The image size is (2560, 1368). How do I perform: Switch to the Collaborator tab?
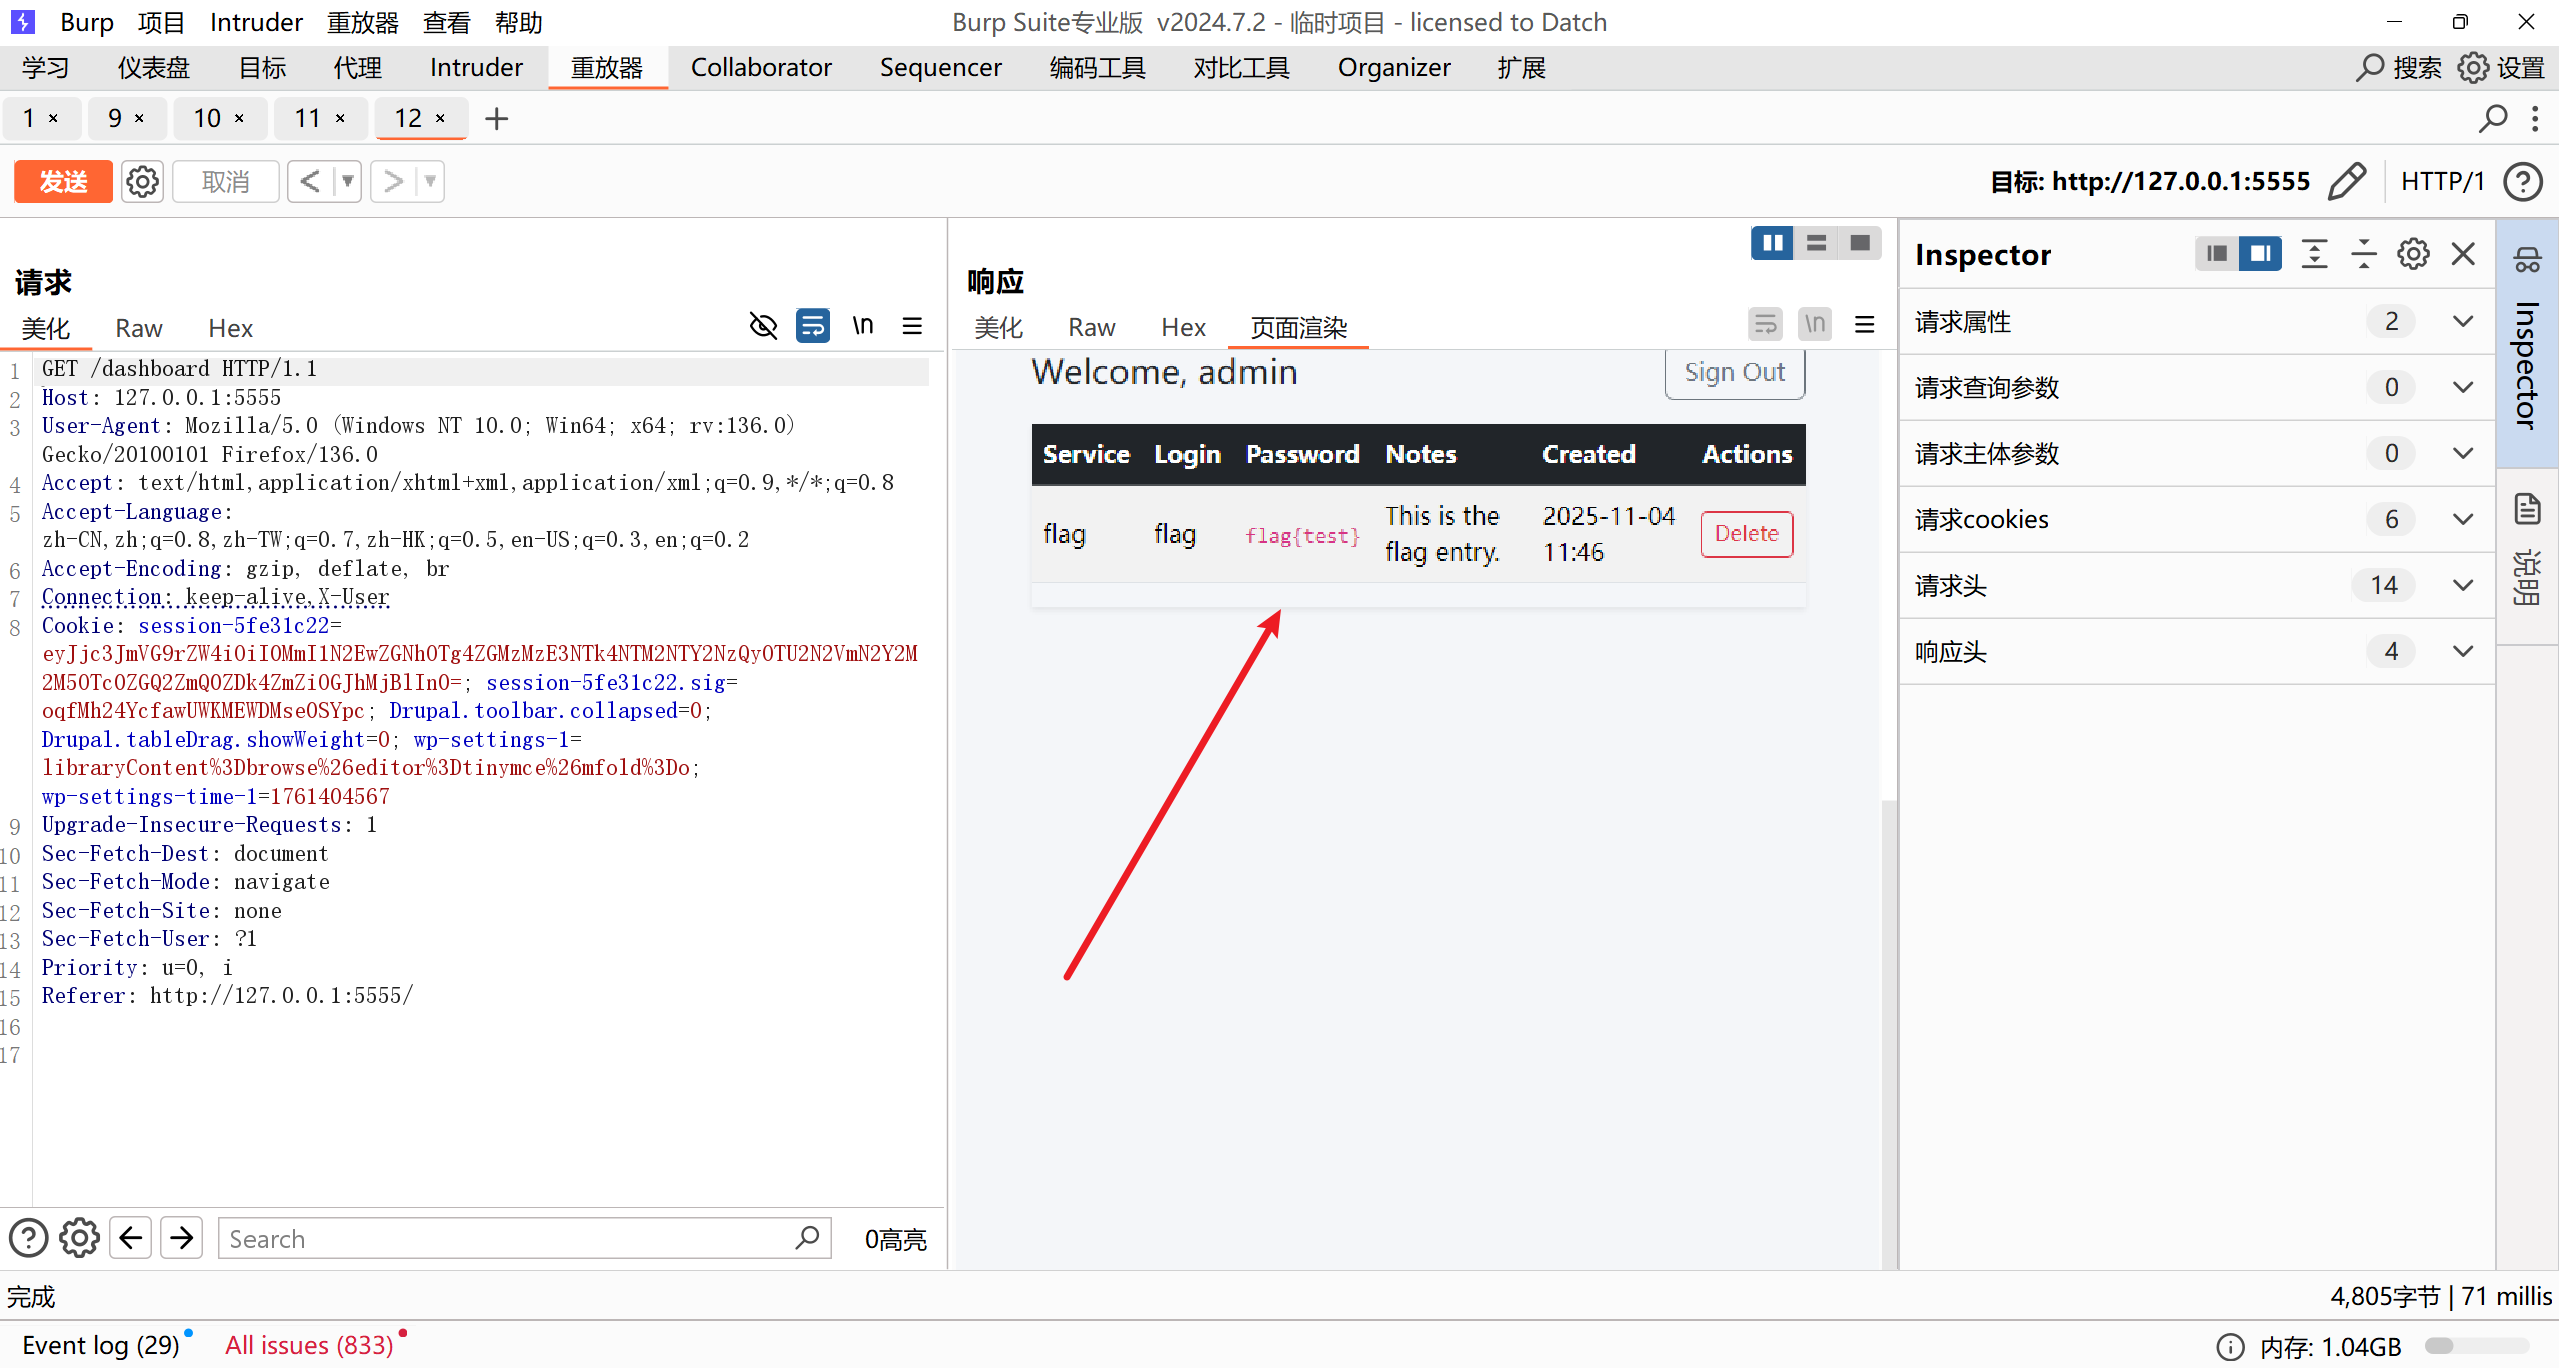(x=760, y=68)
